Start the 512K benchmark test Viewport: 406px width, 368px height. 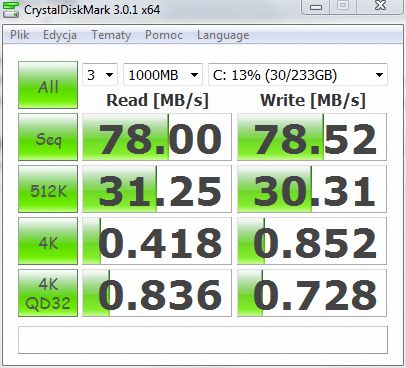click(x=48, y=189)
